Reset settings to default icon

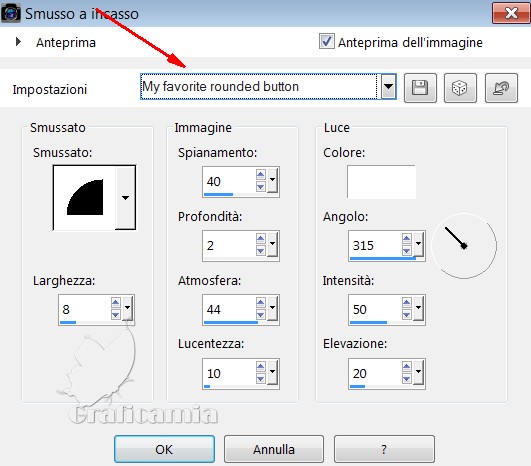[501, 88]
